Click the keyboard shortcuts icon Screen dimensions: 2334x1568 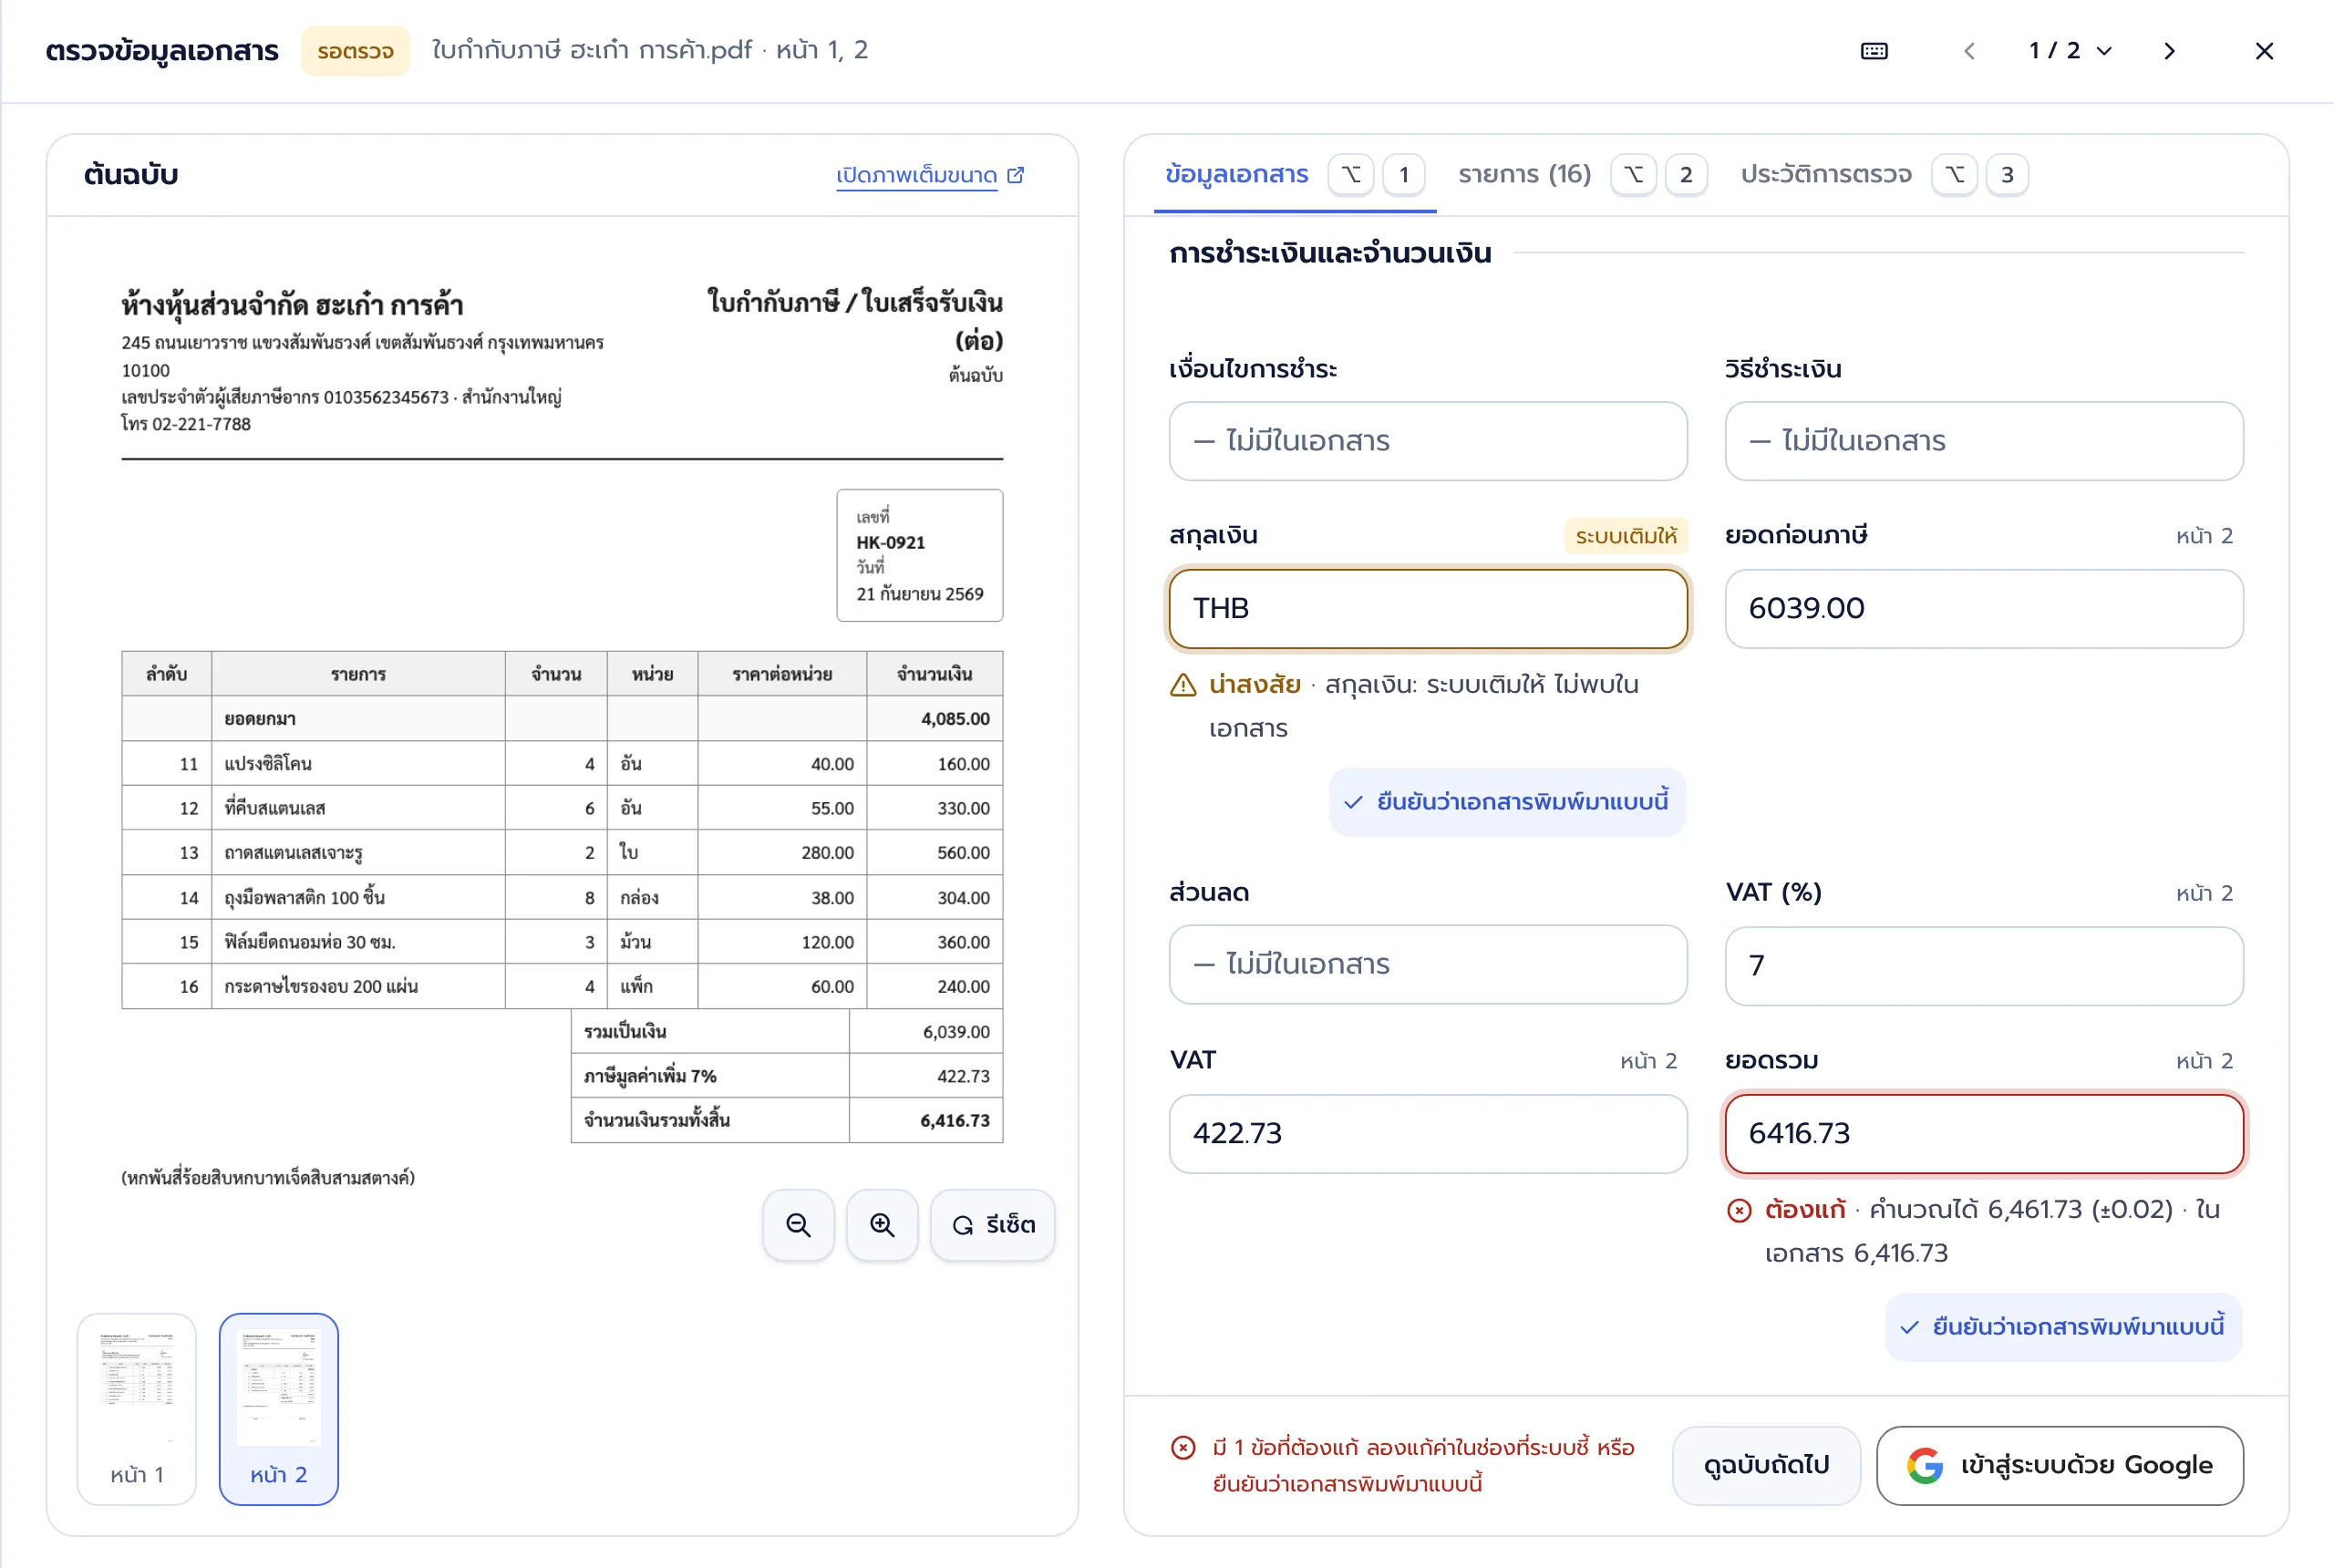tap(1874, 51)
